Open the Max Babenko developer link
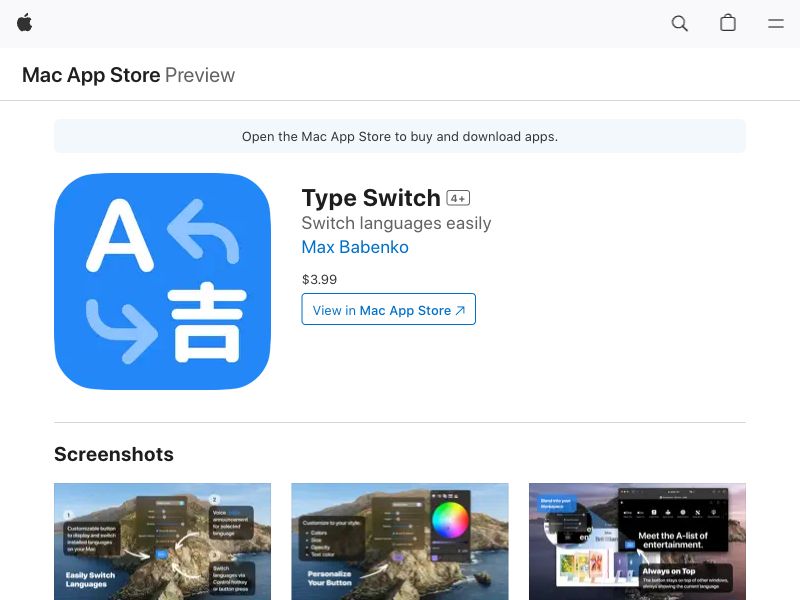This screenshot has height=600, width=800. pos(355,247)
